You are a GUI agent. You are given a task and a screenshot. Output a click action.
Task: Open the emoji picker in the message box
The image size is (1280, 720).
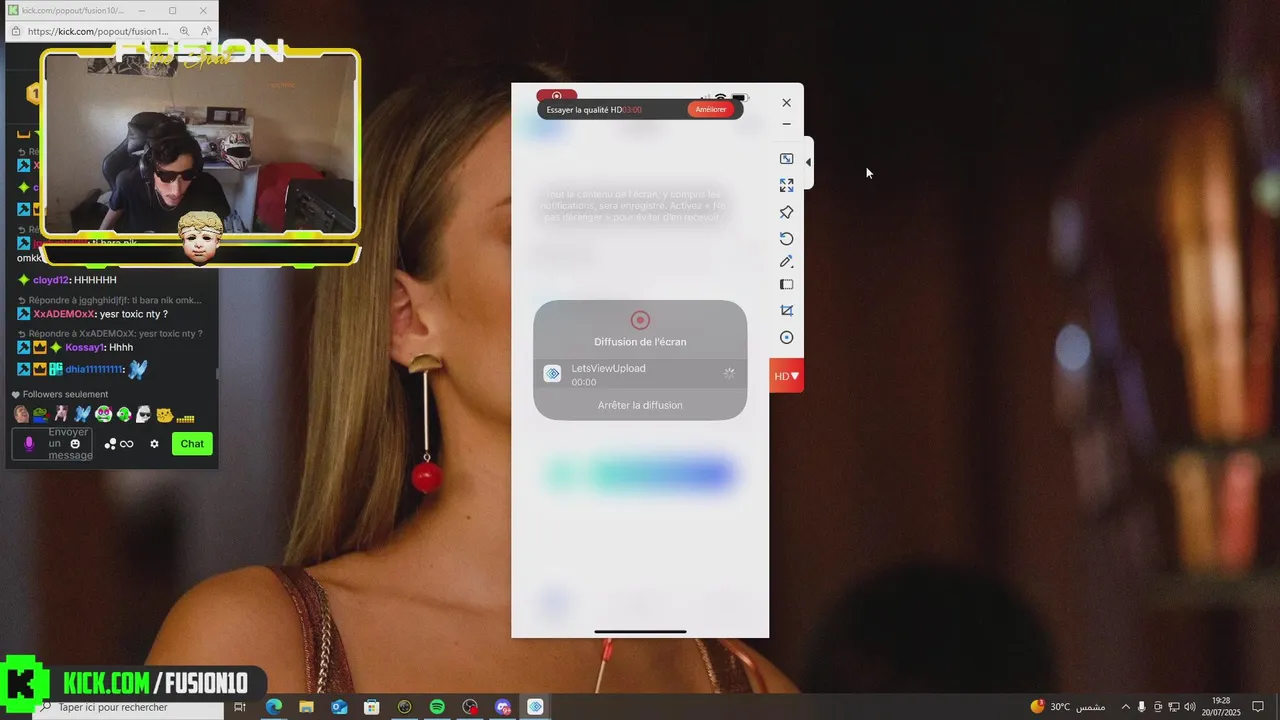tap(75, 444)
